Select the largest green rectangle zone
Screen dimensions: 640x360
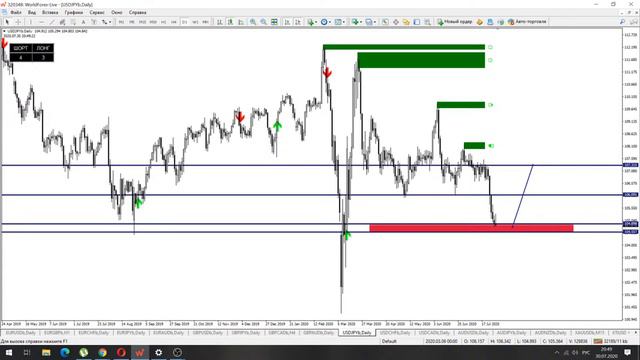421,60
